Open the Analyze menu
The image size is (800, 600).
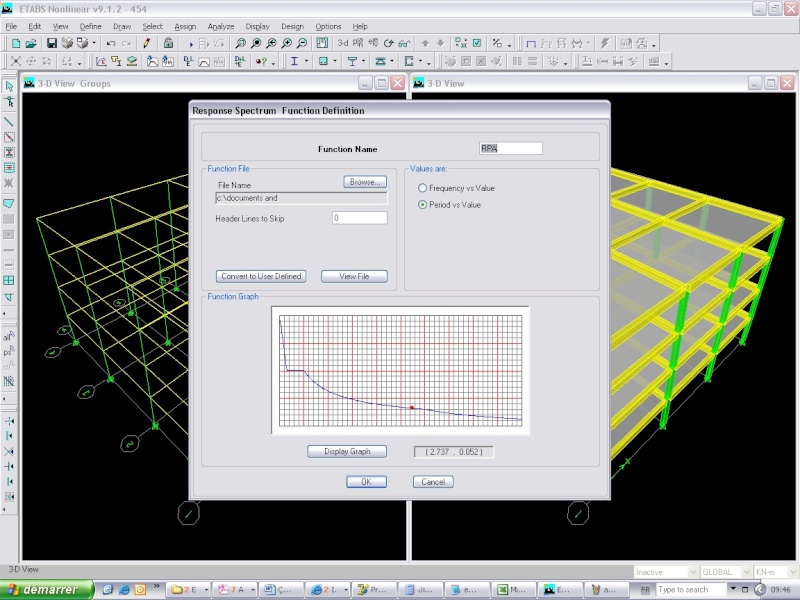[220, 26]
